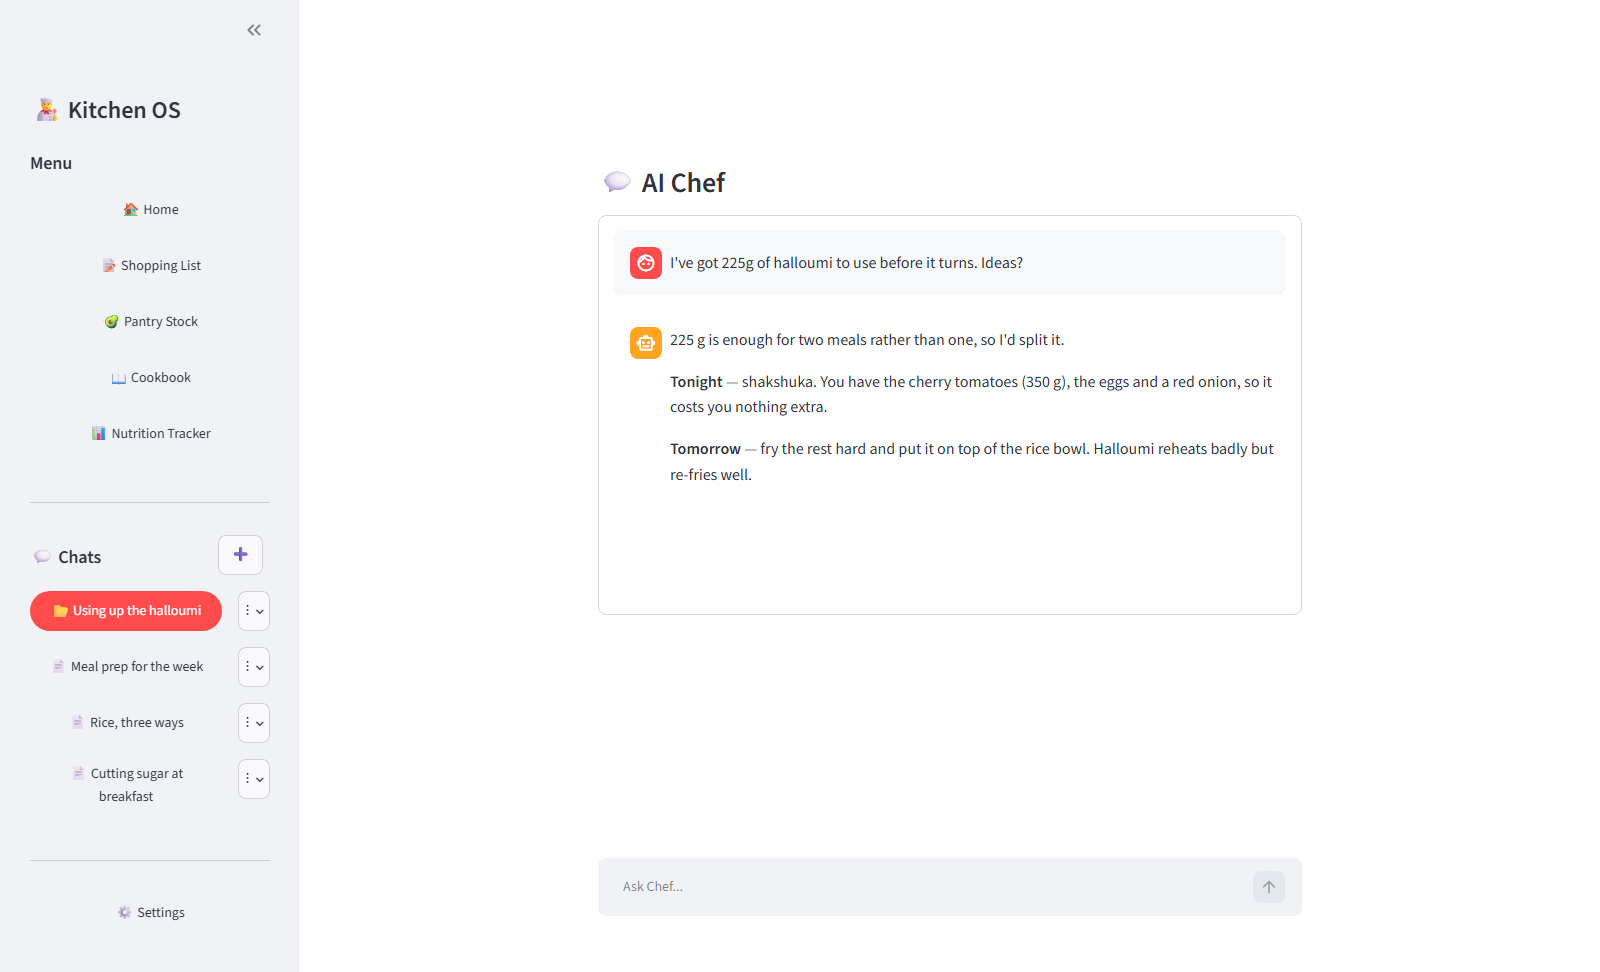Expand options for Cutting sugar at breakfast
The height and width of the screenshot is (972, 1600).
coord(254,779)
